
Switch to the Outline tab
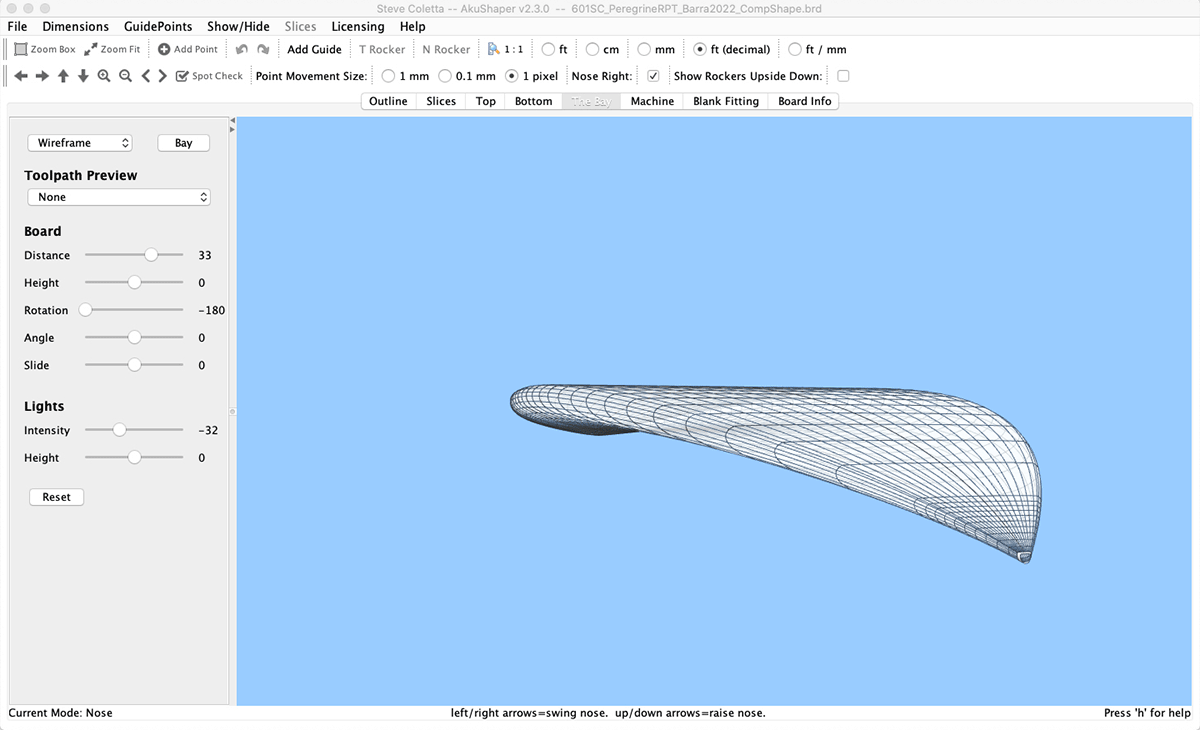[388, 101]
